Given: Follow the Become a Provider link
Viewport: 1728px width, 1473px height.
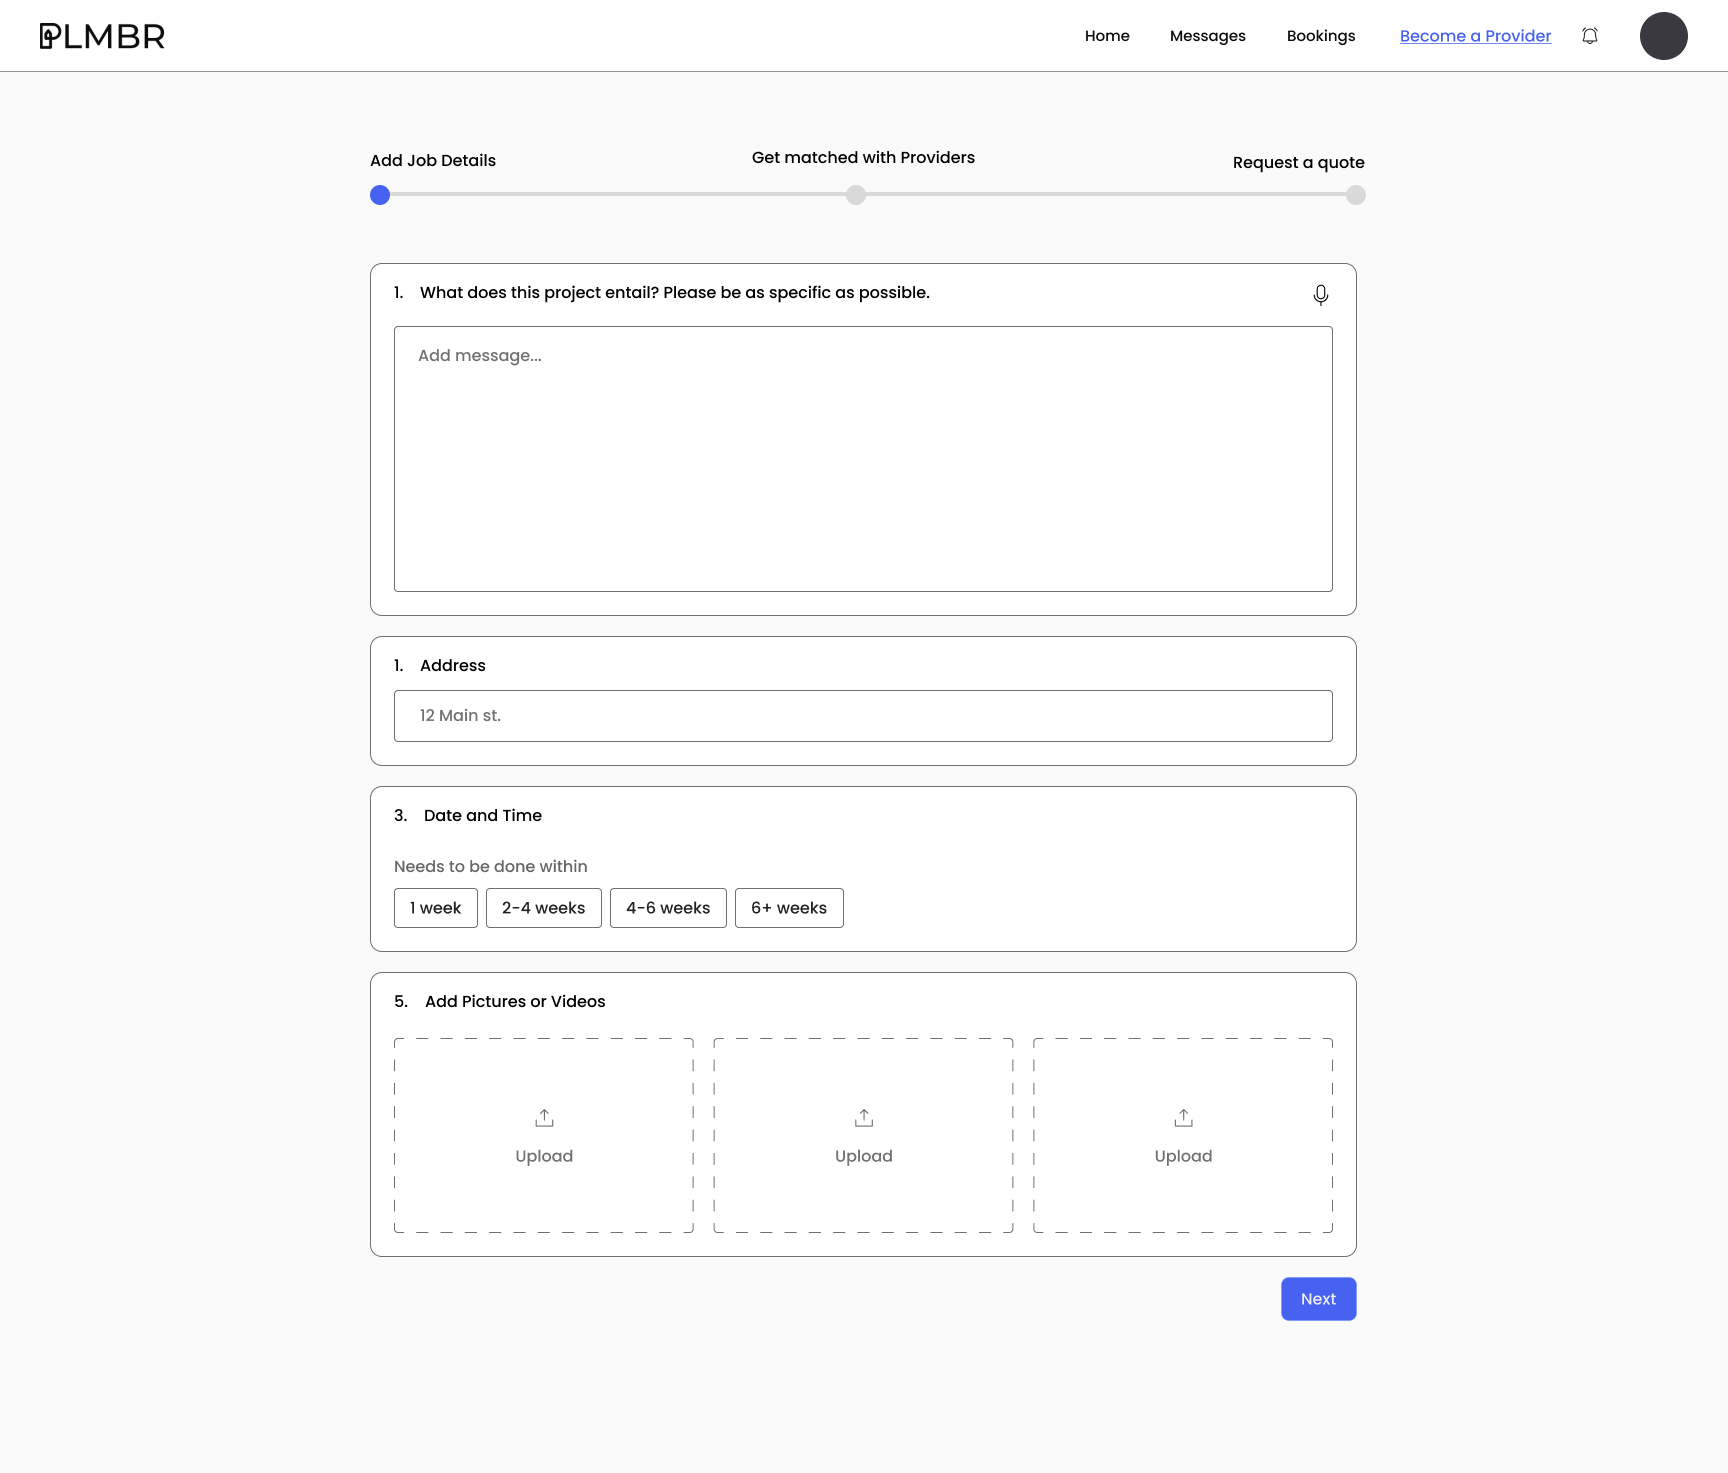Looking at the screenshot, I should click(1475, 36).
